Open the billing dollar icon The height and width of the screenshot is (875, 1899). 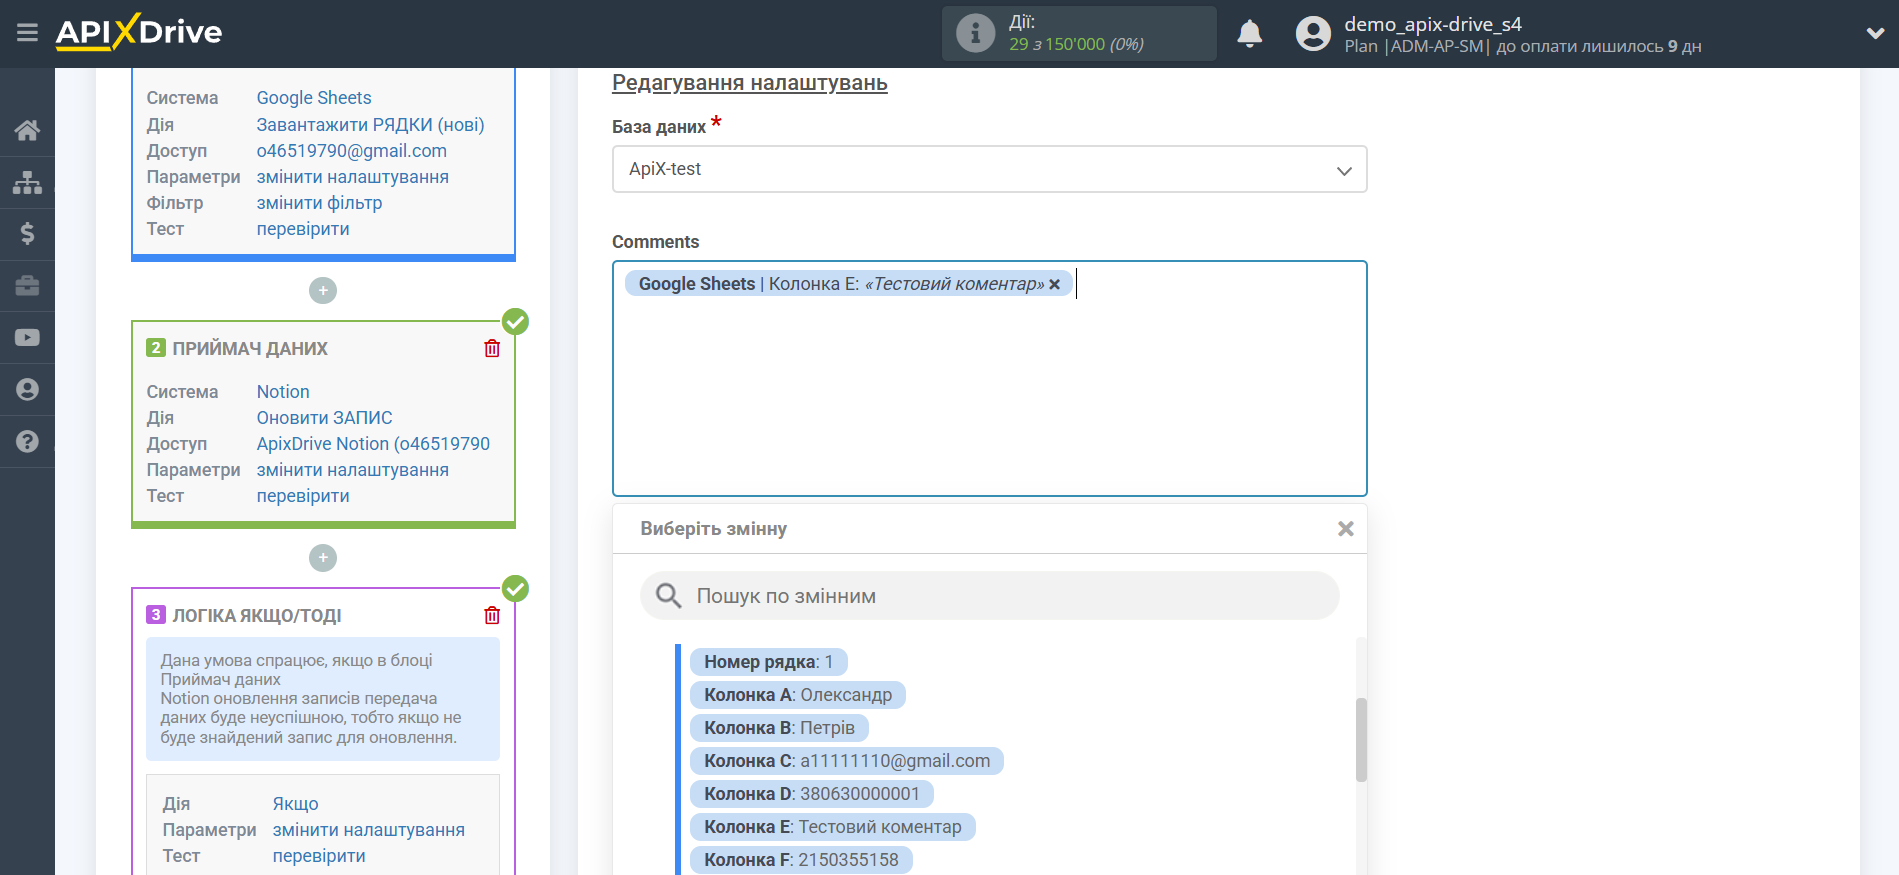pos(27,234)
